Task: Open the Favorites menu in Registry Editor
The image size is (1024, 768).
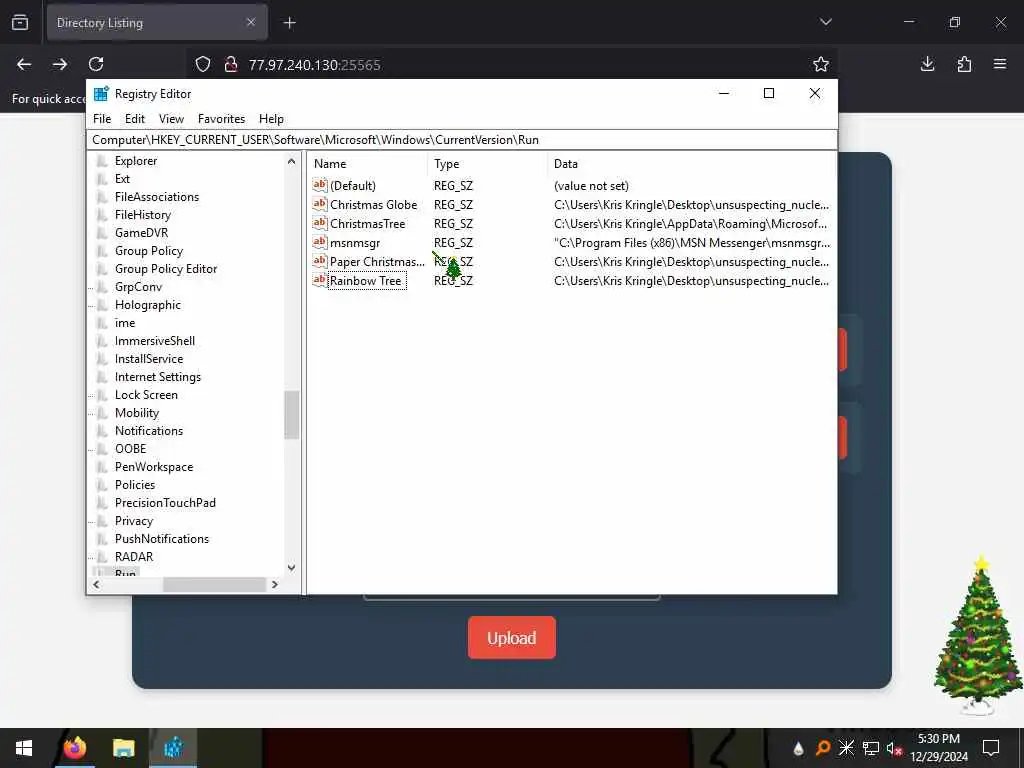Action: pos(221,119)
